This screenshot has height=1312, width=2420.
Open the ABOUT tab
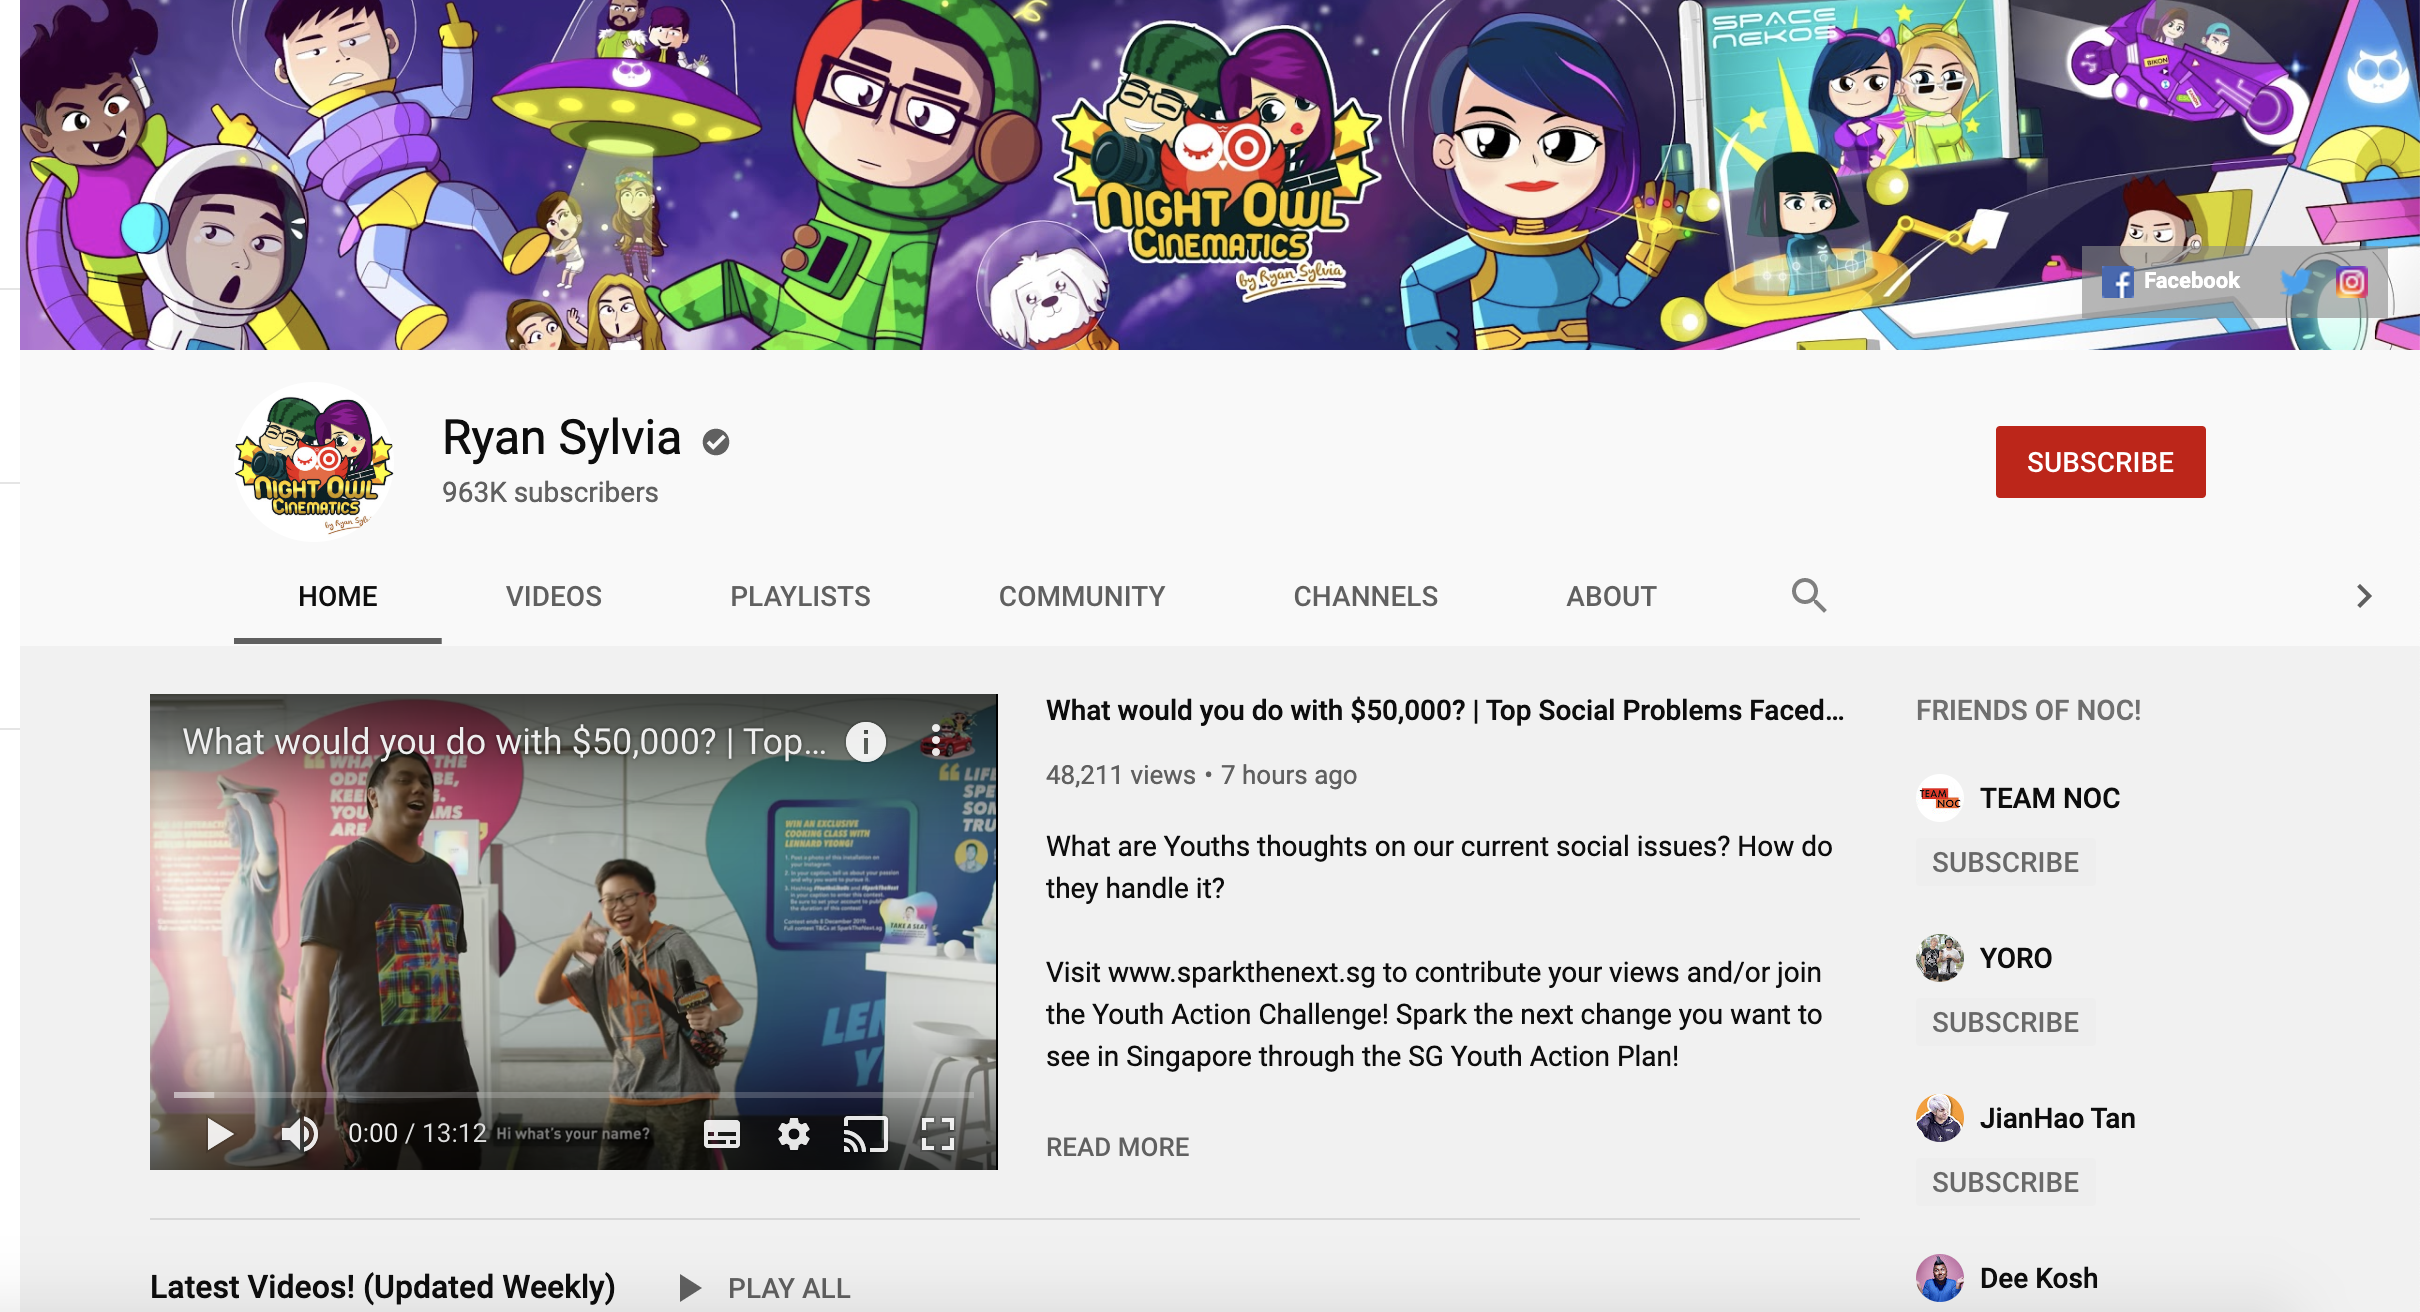pos(1612,597)
